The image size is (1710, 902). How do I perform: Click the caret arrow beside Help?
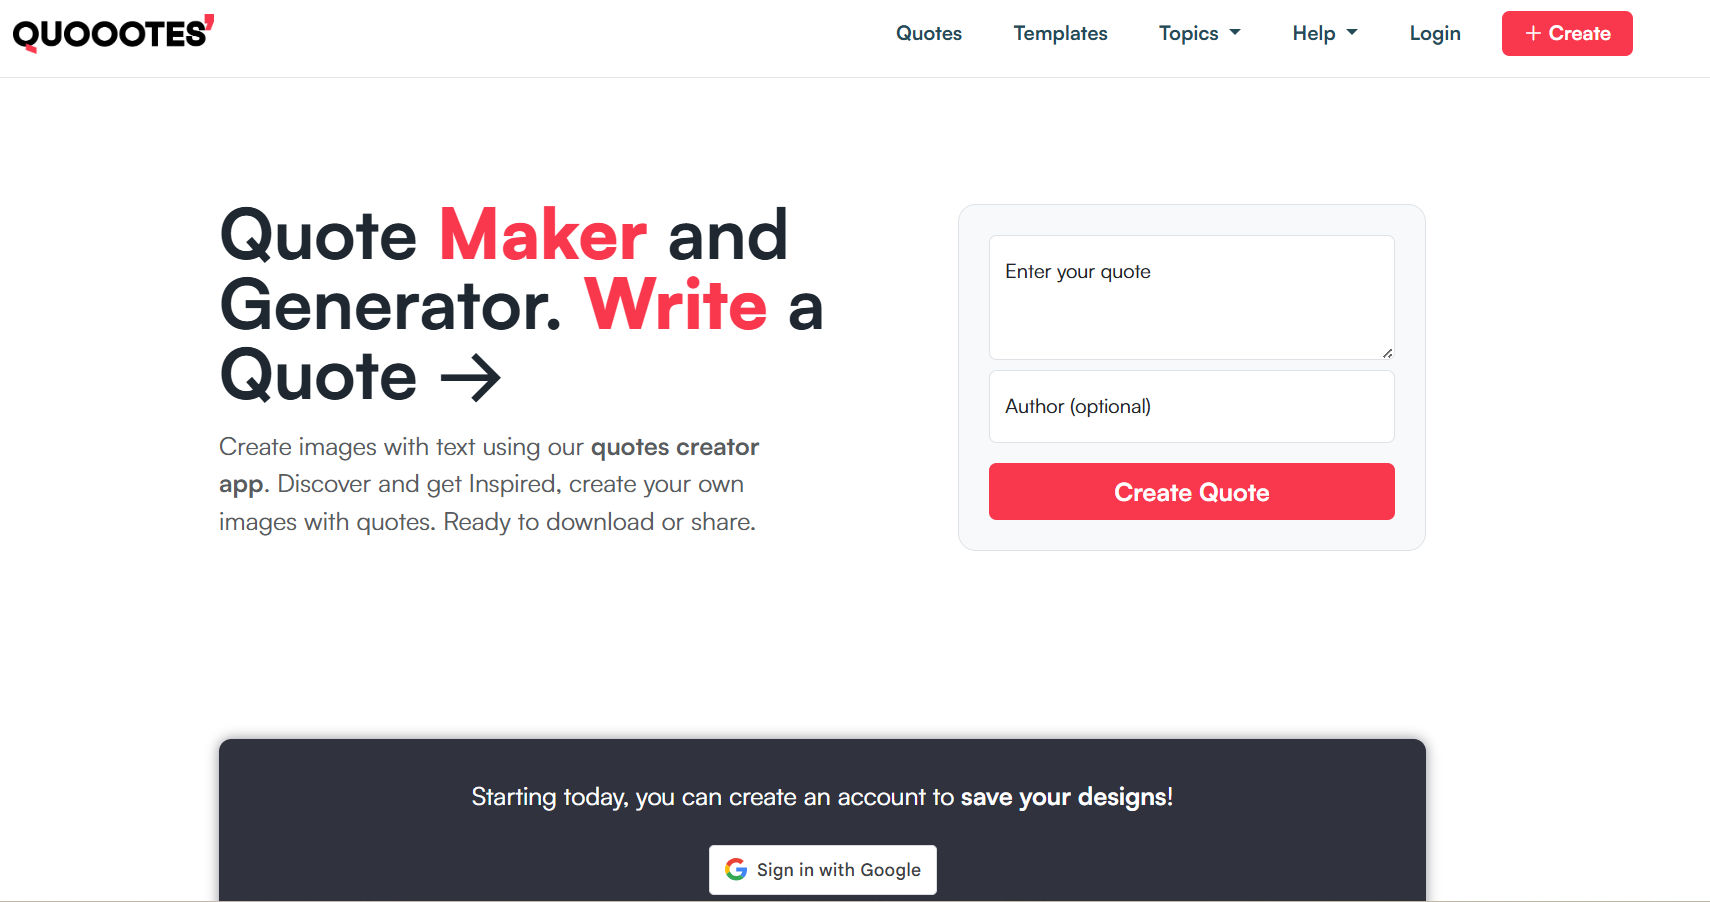(x=1352, y=33)
